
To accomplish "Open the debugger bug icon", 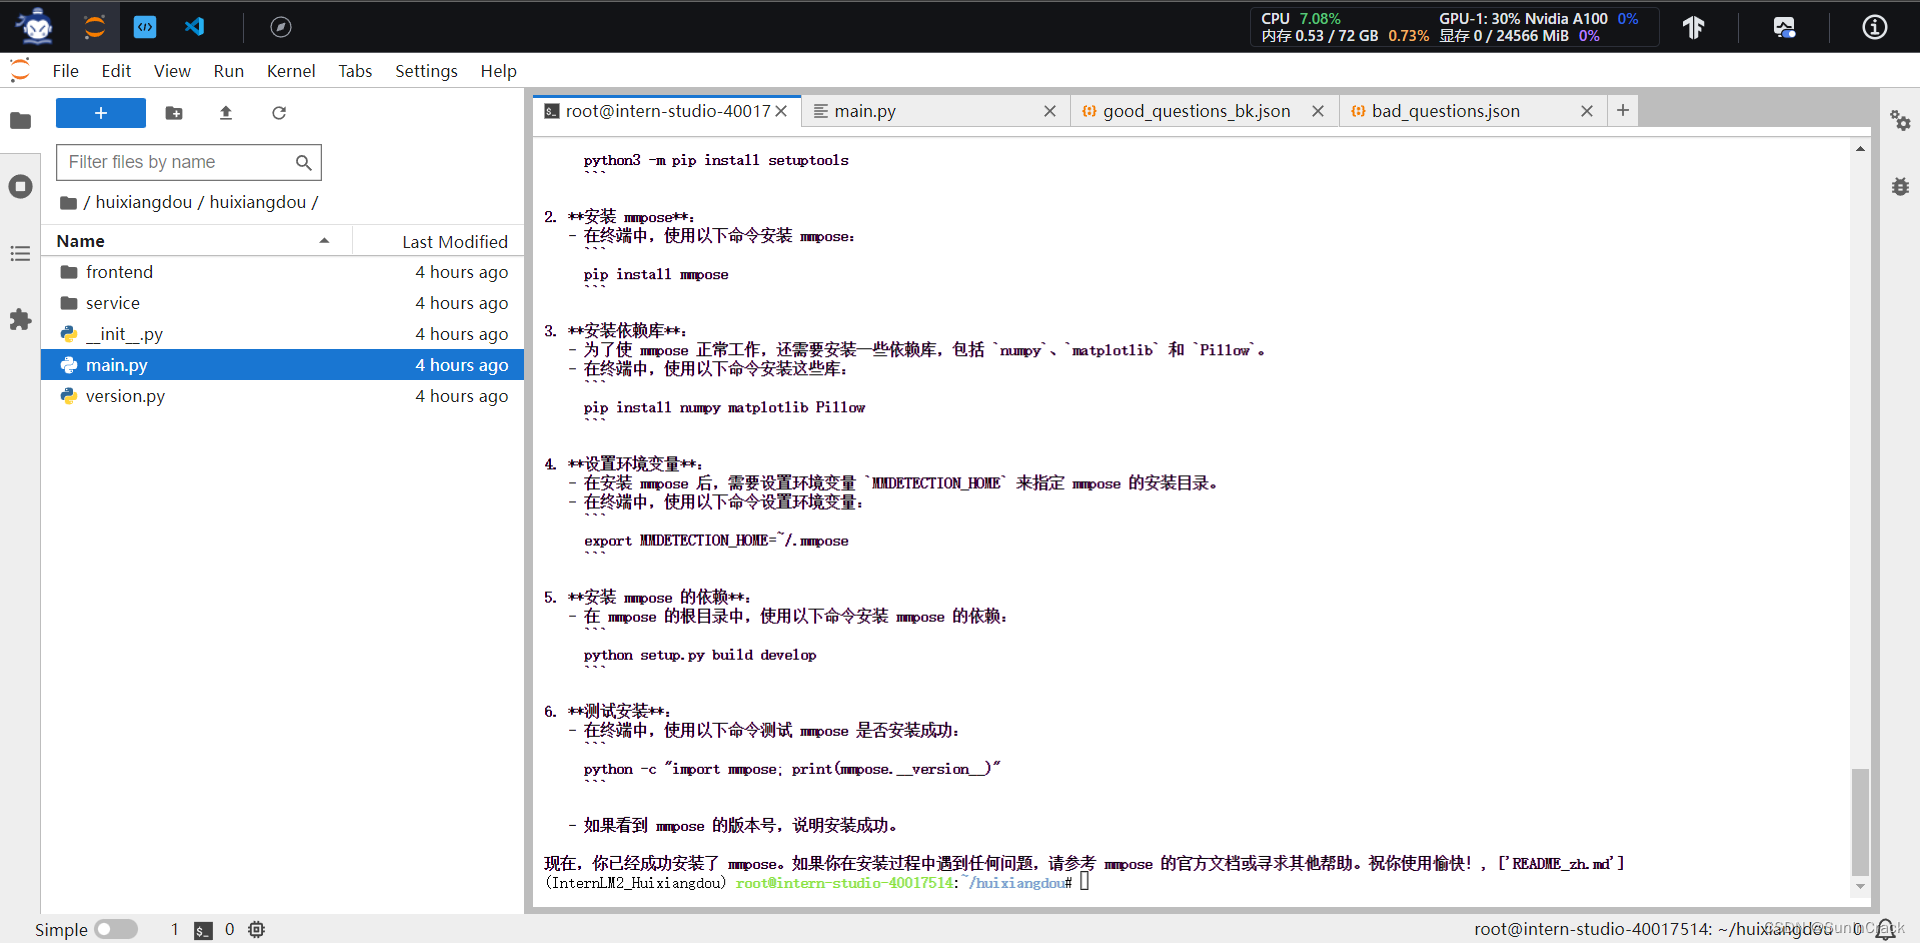I will (x=1900, y=186).
